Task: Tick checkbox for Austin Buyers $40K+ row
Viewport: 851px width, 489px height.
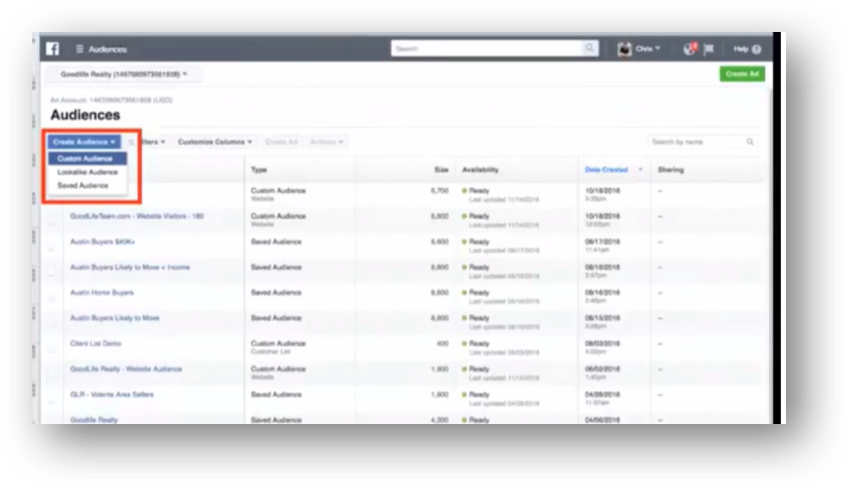Action: (x=52, y=246)
